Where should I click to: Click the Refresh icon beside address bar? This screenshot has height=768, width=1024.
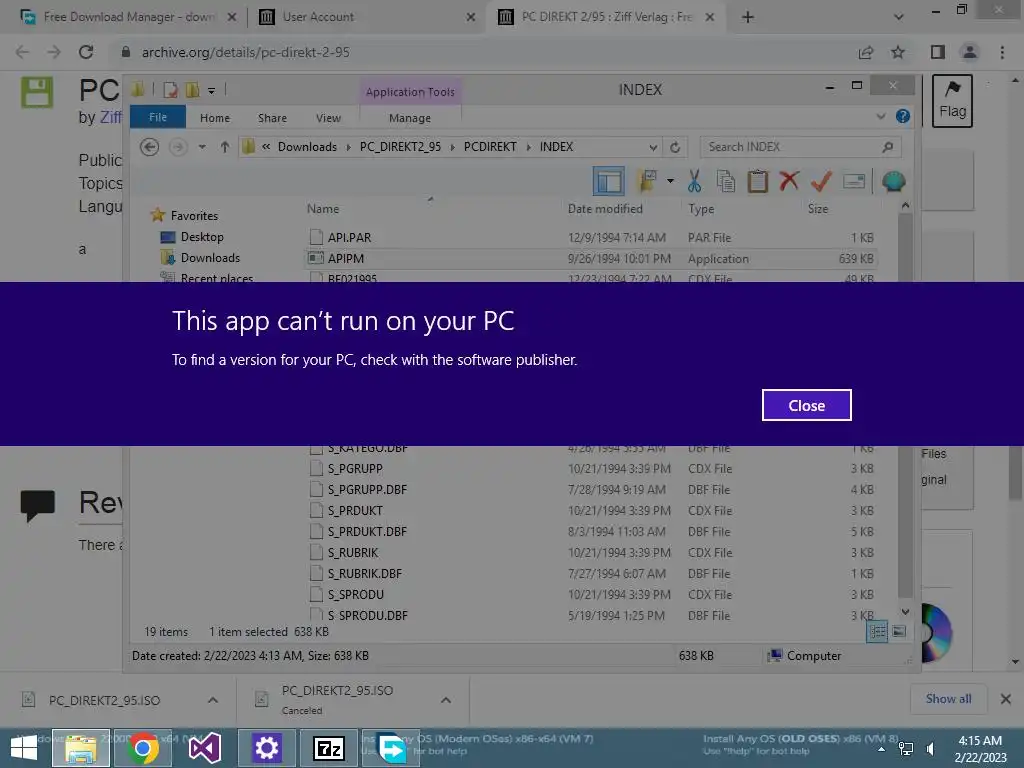675,147
